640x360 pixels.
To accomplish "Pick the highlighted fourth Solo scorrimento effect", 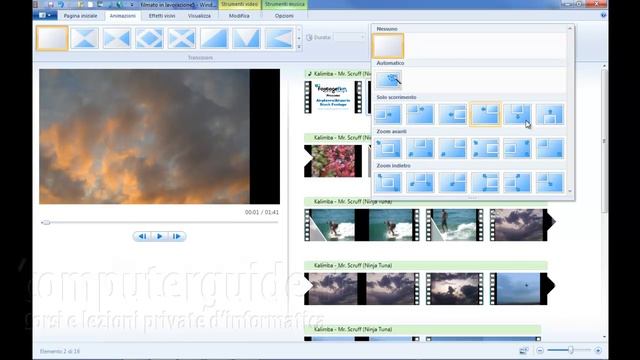I will click(x=485, y=114).
